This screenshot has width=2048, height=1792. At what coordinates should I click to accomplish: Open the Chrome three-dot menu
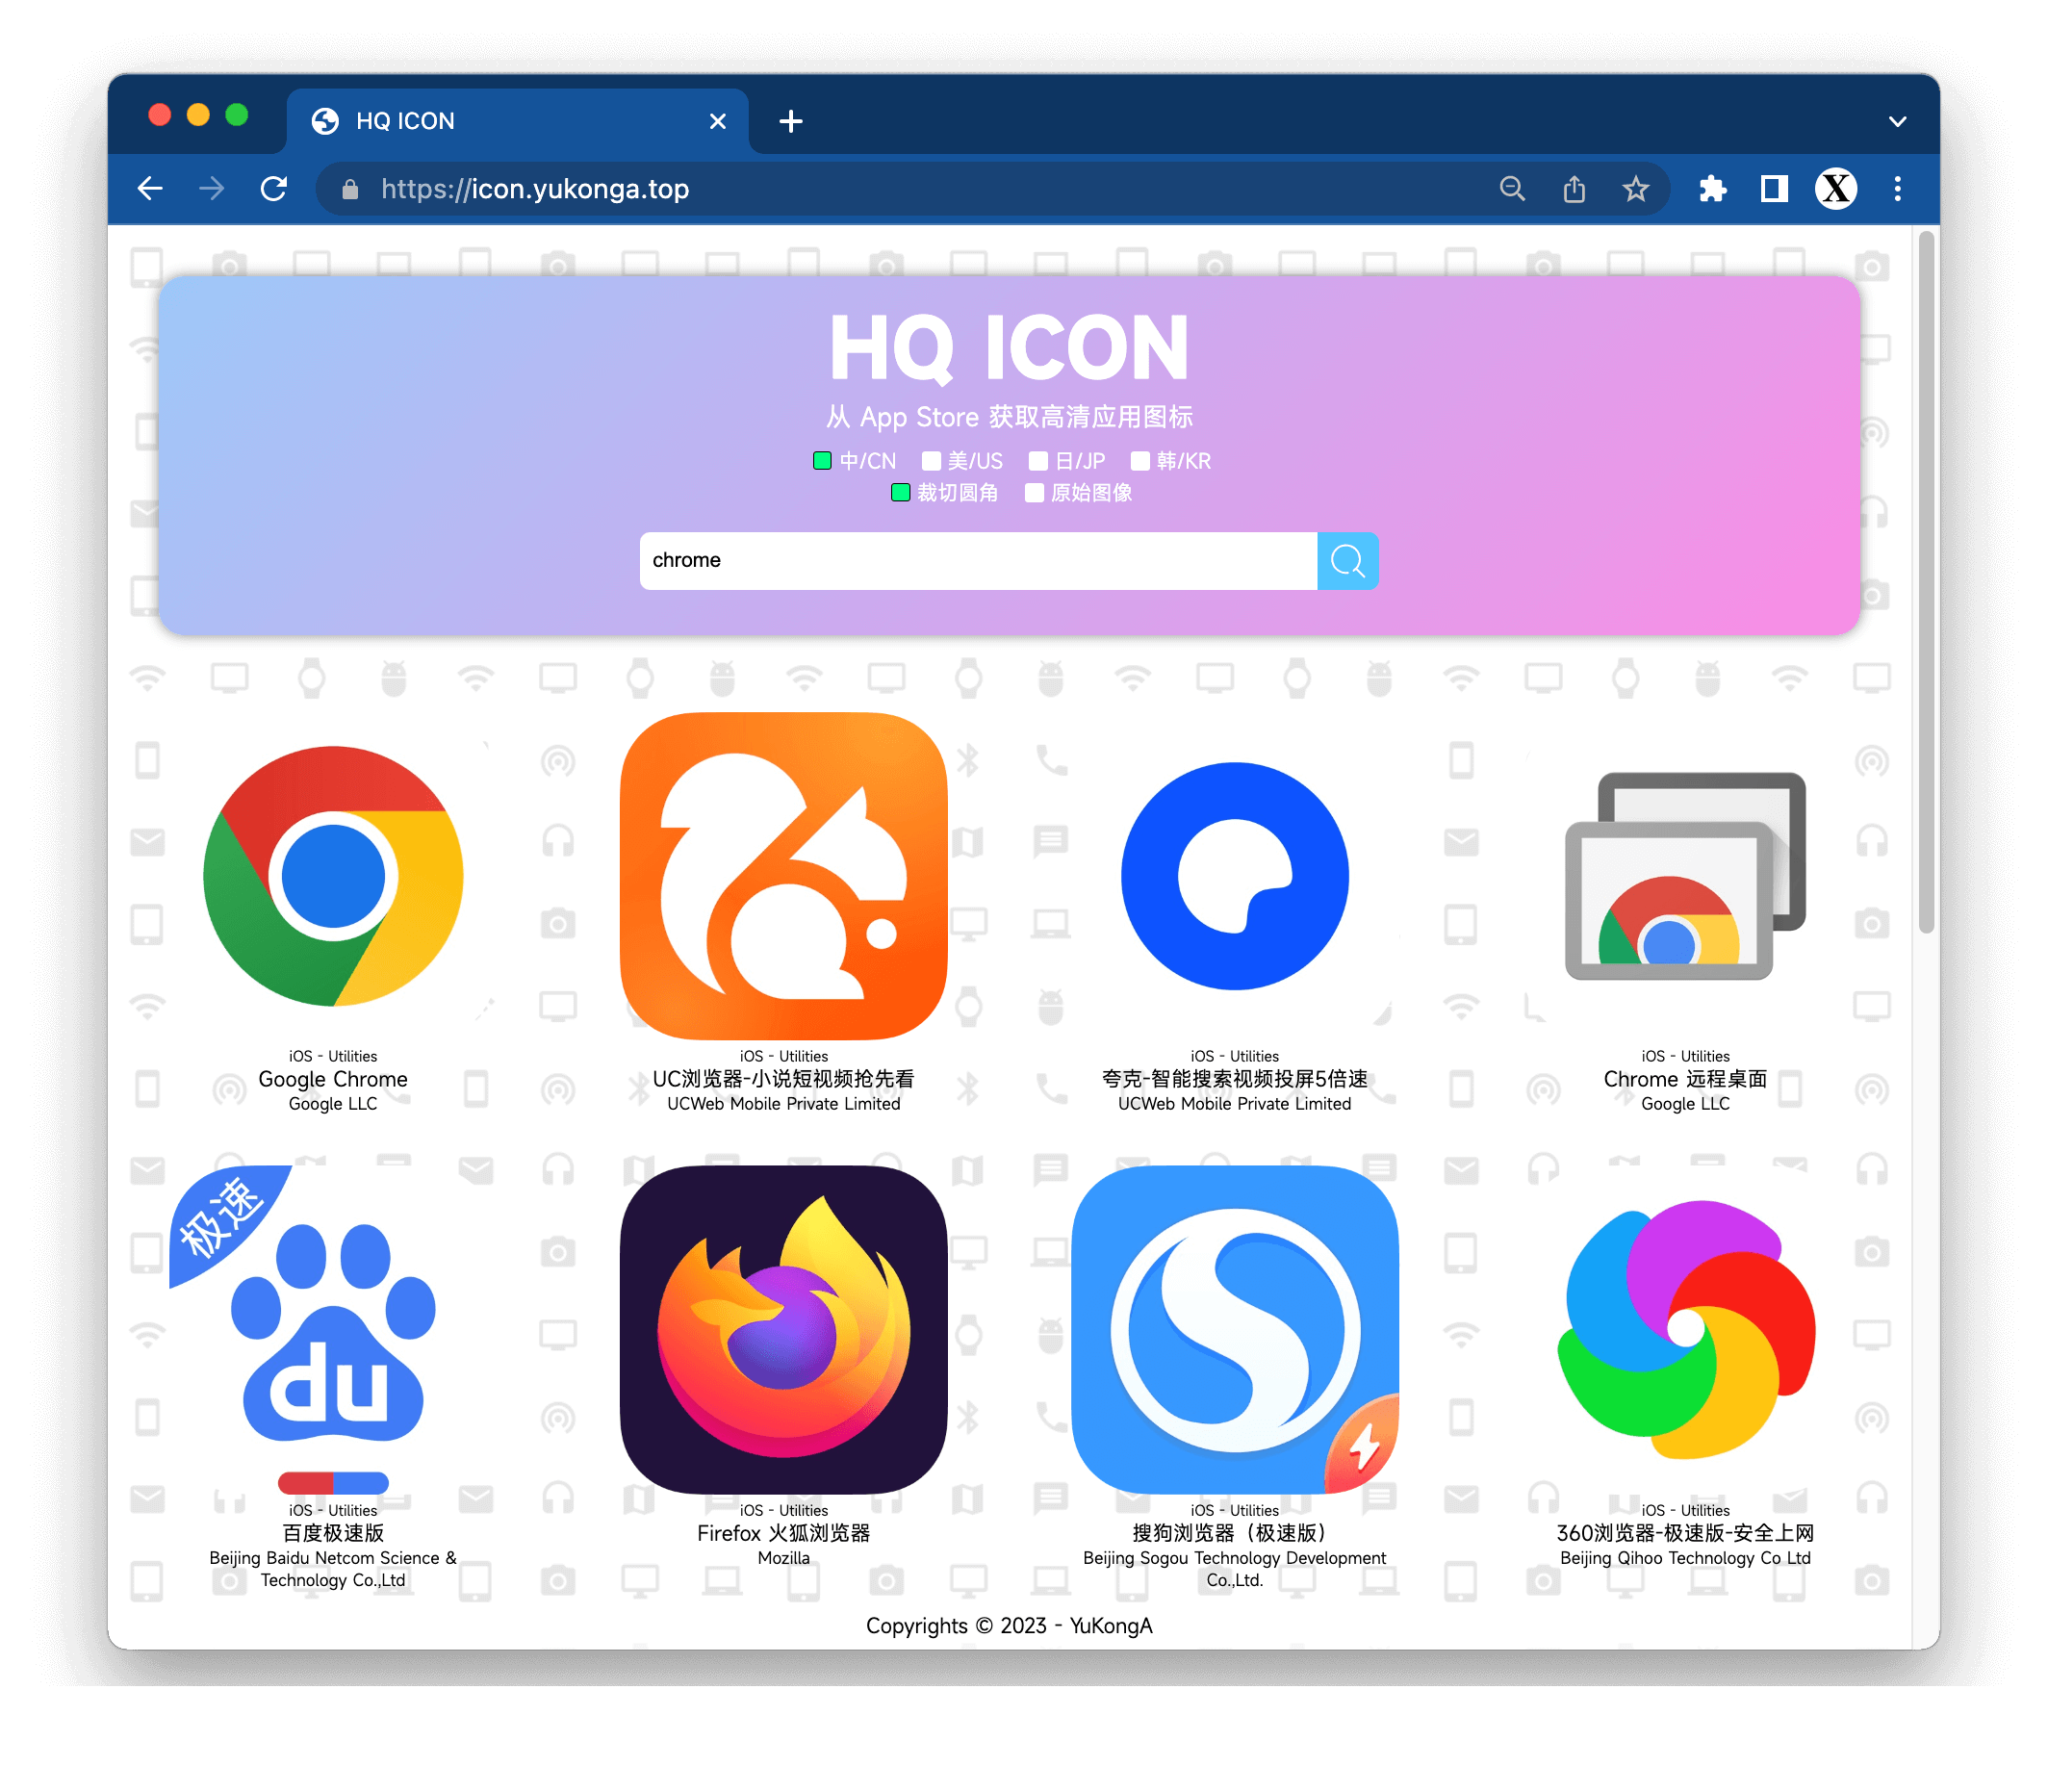[x=1897, y=189]
